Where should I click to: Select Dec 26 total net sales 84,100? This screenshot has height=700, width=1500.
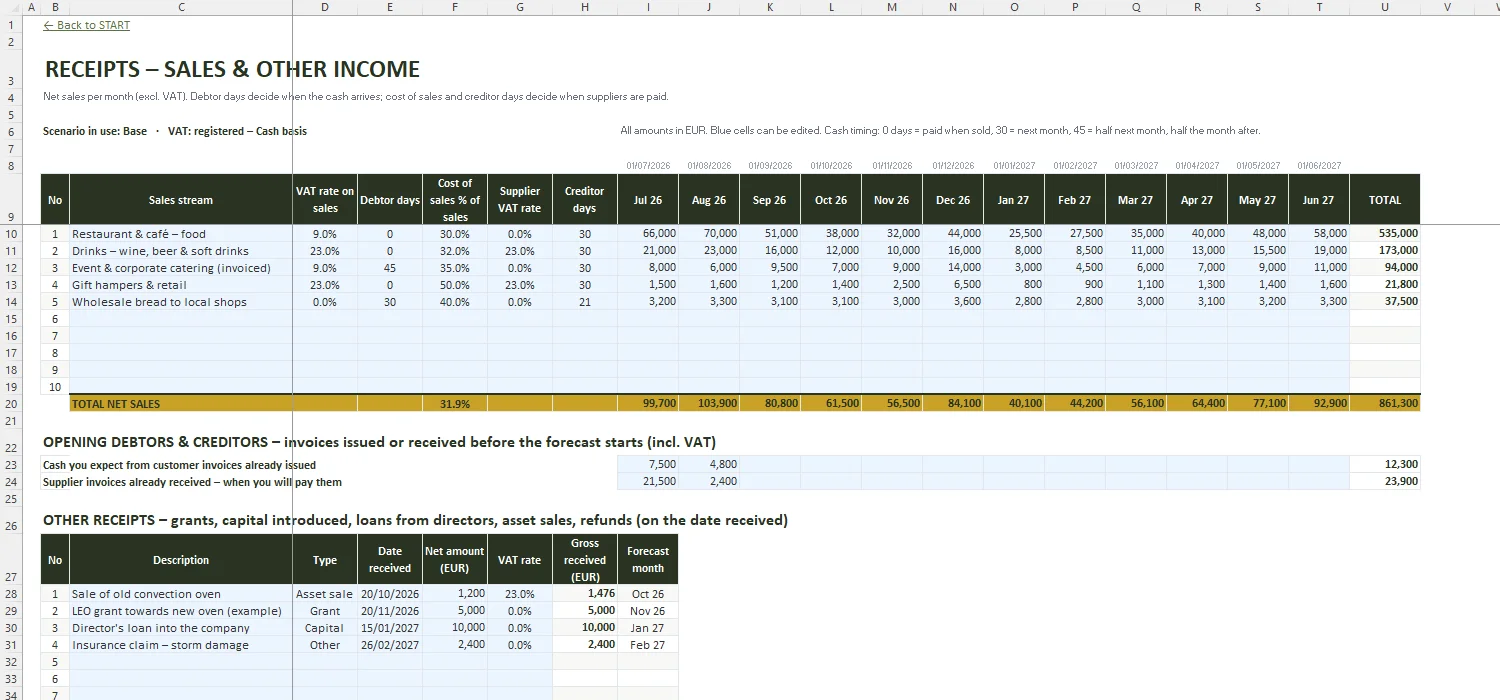(x=953, y=404)
